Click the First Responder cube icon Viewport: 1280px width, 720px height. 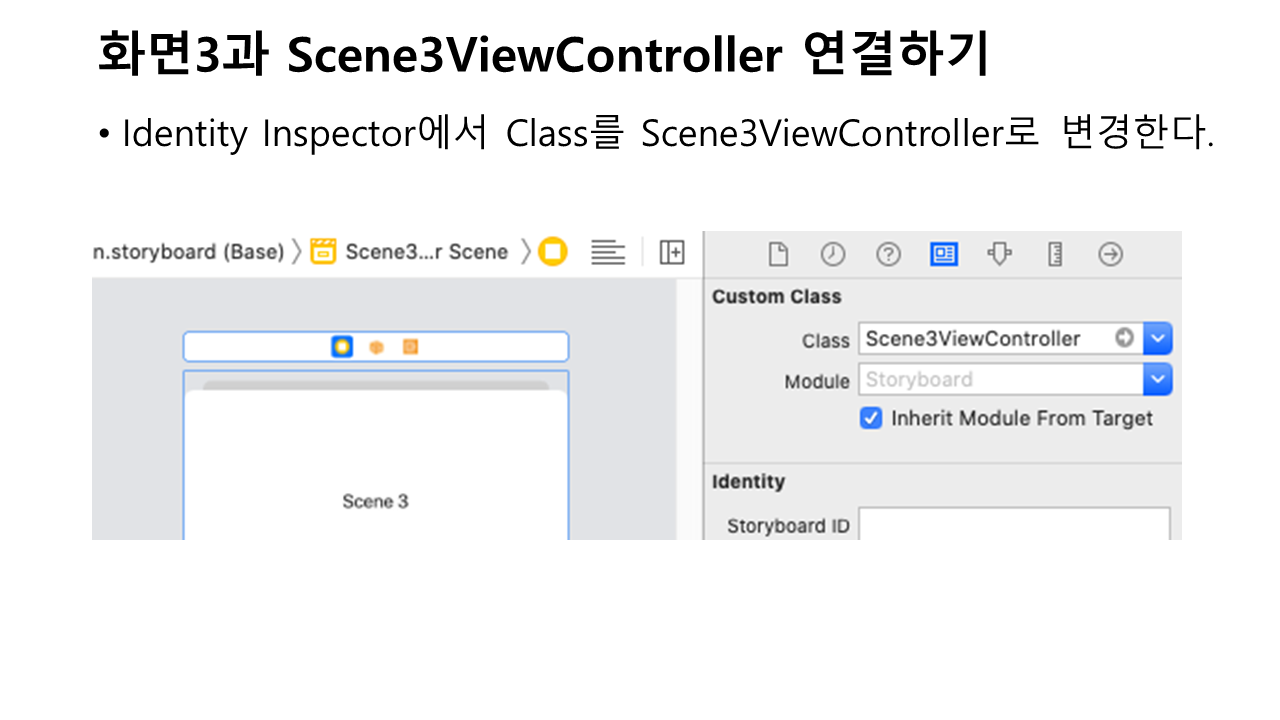point(376,347)
